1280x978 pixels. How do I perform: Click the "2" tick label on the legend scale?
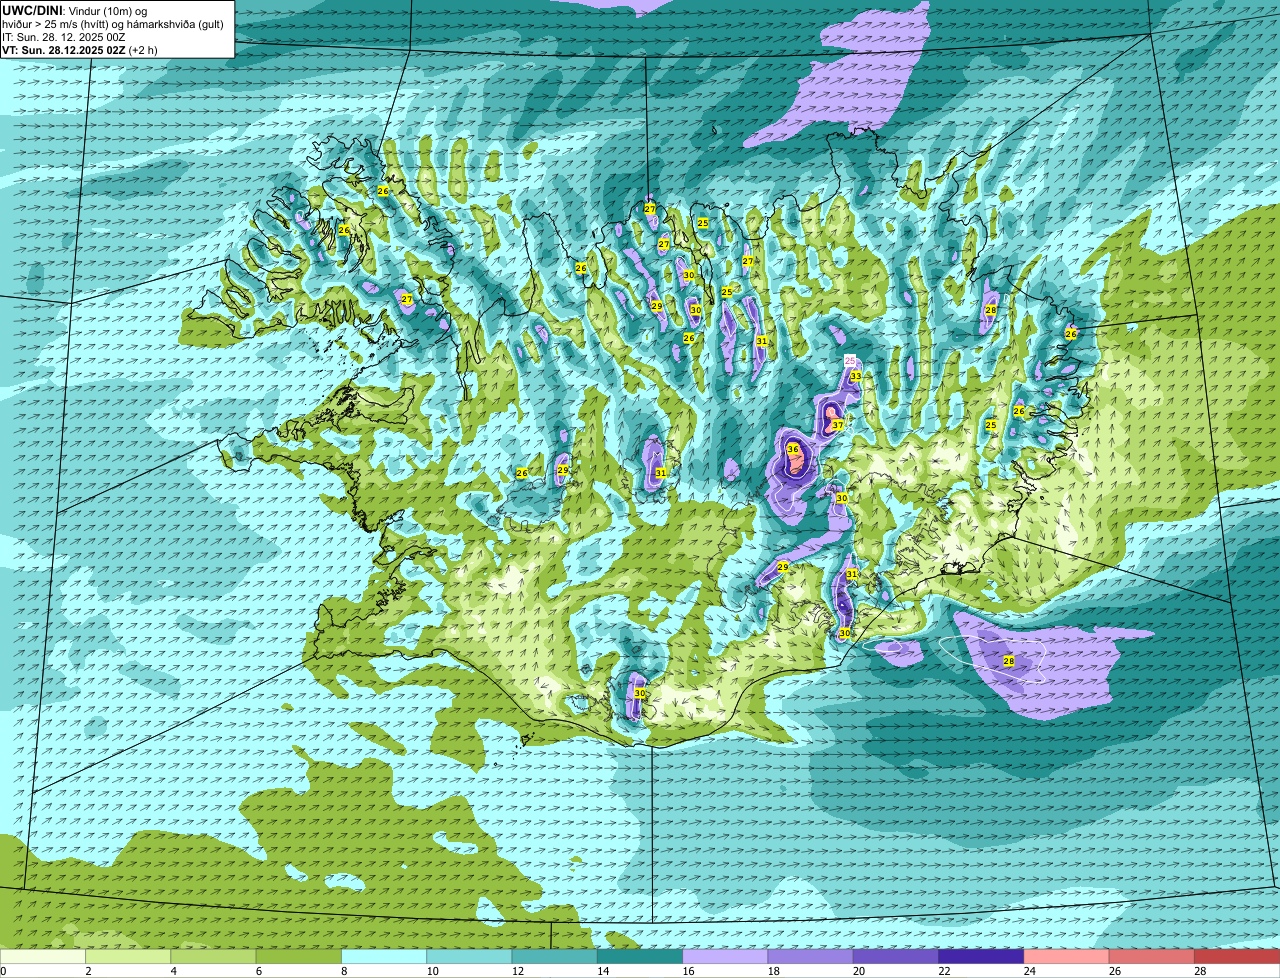click(88, 971)
